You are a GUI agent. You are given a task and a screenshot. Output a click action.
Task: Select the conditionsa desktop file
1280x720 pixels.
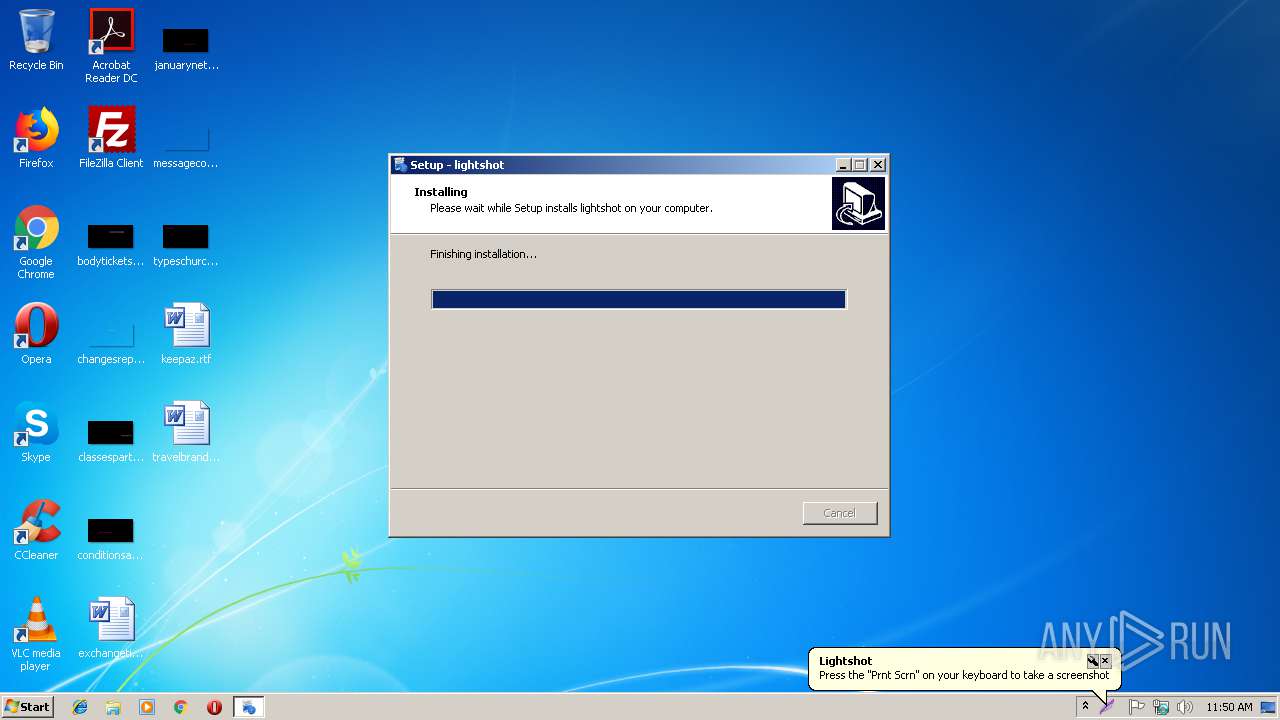point(111,538)
